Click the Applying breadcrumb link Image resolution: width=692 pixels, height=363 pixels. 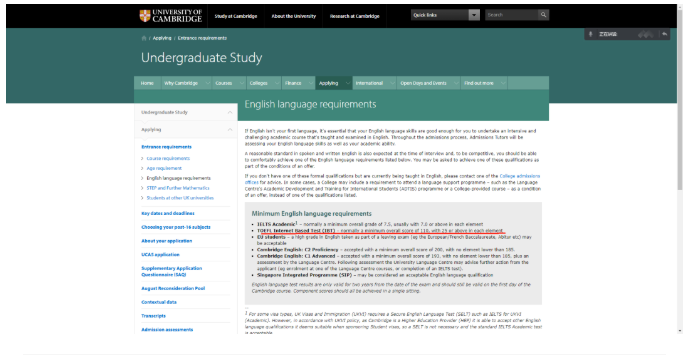pos(162,38)
